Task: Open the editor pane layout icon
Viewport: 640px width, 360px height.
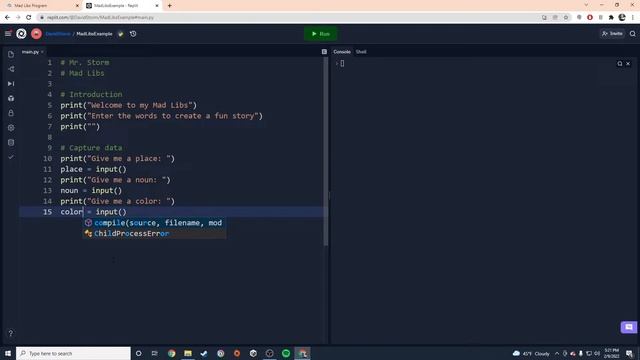Action: (324, 52)
